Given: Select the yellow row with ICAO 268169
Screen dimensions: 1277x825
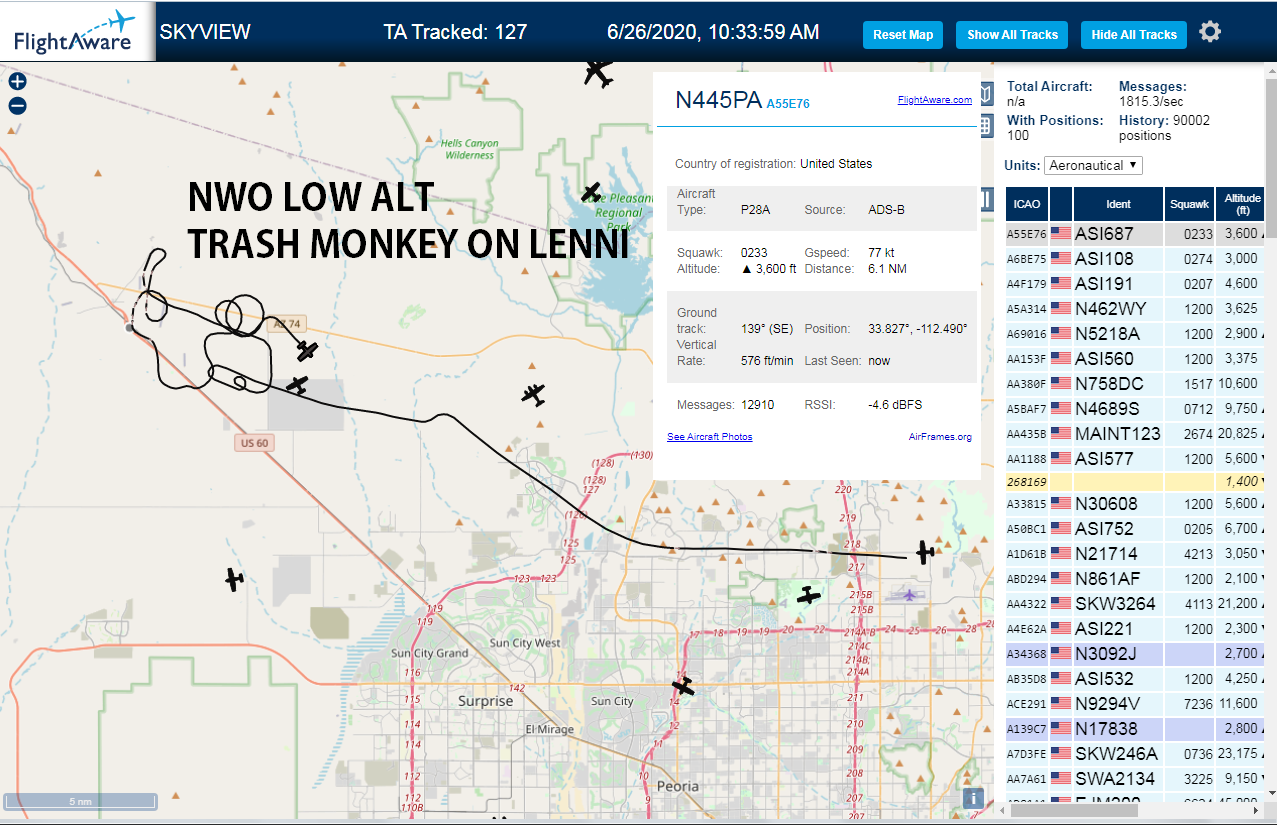Looking at the screenshot, I should (x=1135, y=482).
